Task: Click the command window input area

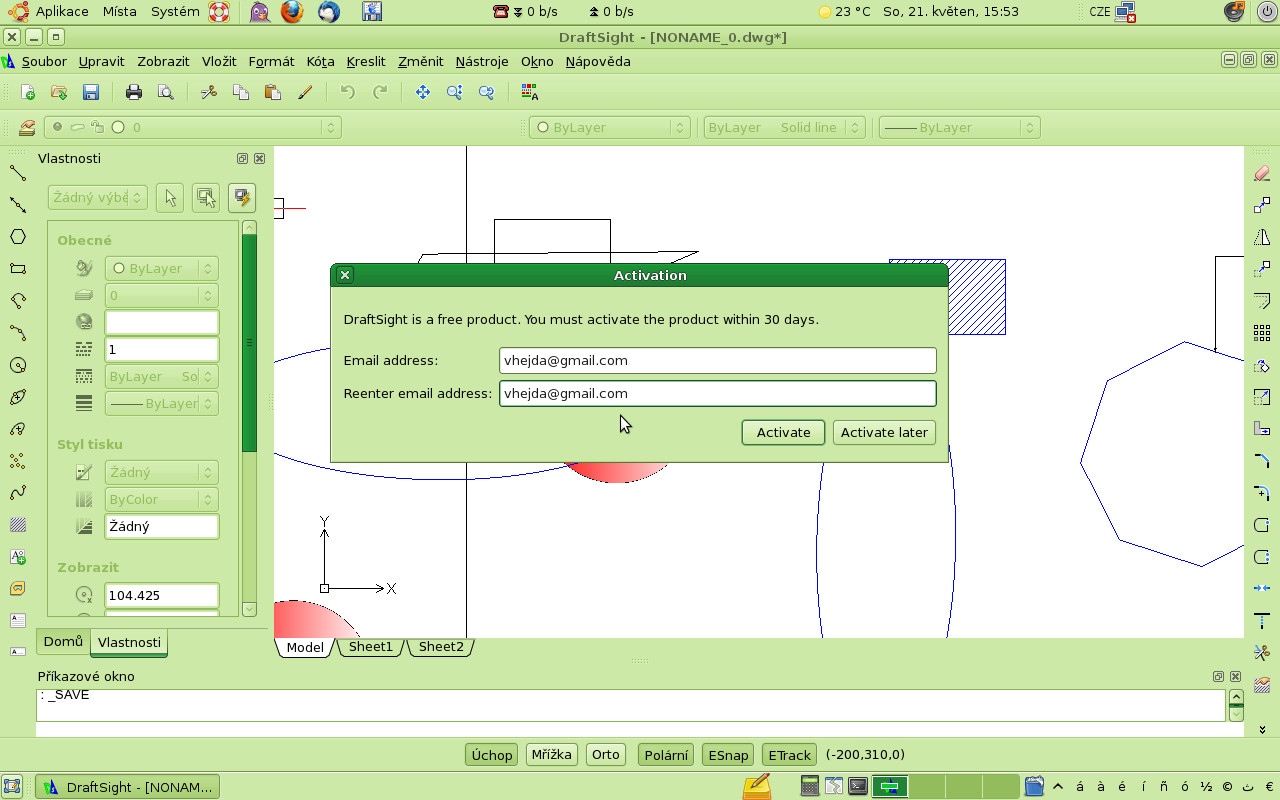Action: click(x=632, y=705)
